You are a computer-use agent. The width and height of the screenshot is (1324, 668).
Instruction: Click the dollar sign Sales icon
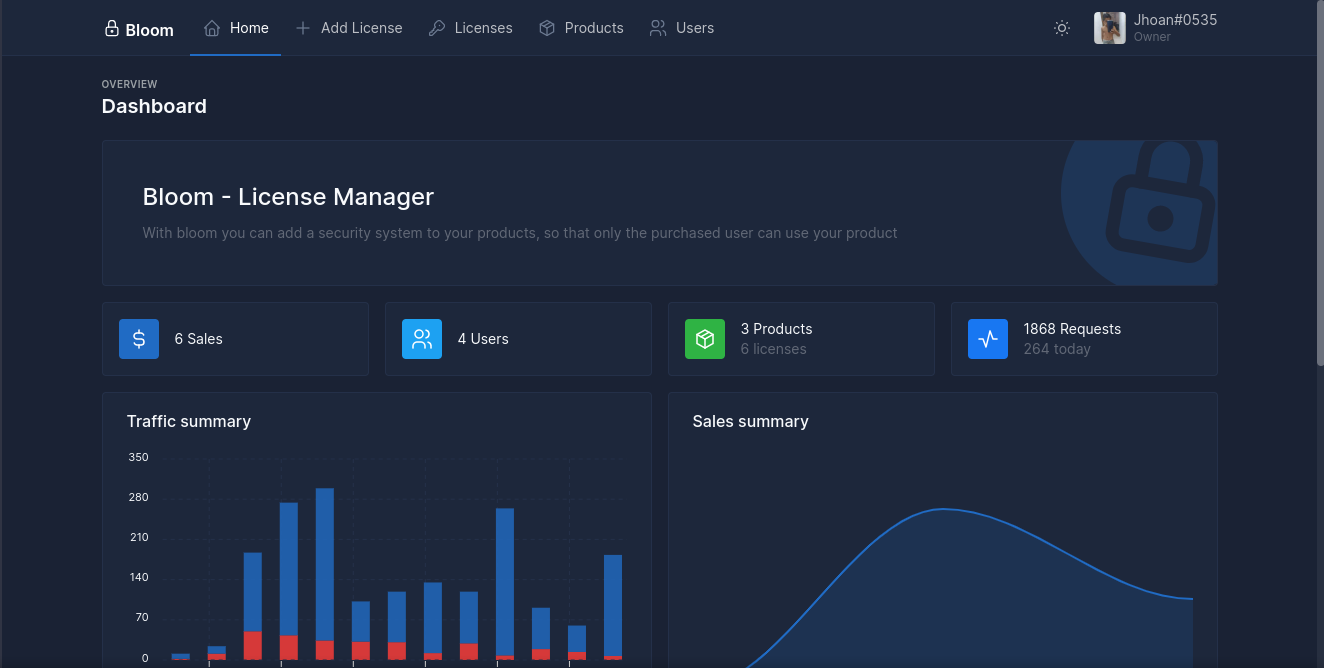[x=139, y=339]
